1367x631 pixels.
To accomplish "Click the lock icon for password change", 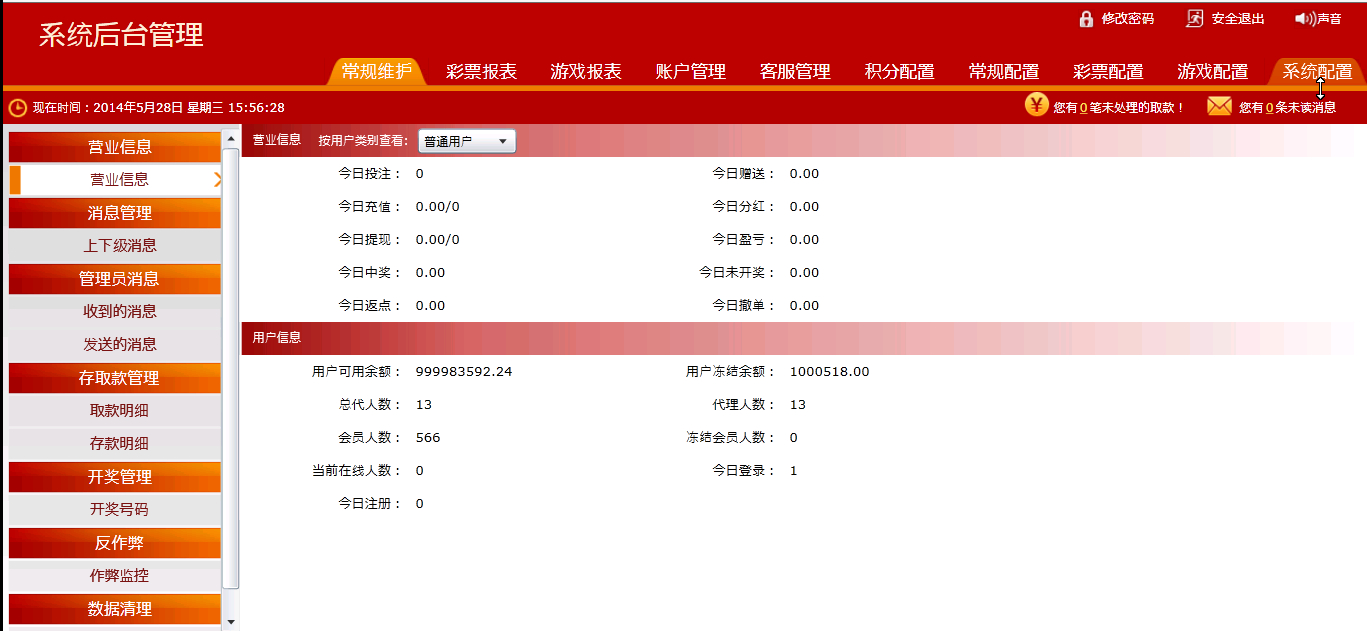I will point(1086,19).
